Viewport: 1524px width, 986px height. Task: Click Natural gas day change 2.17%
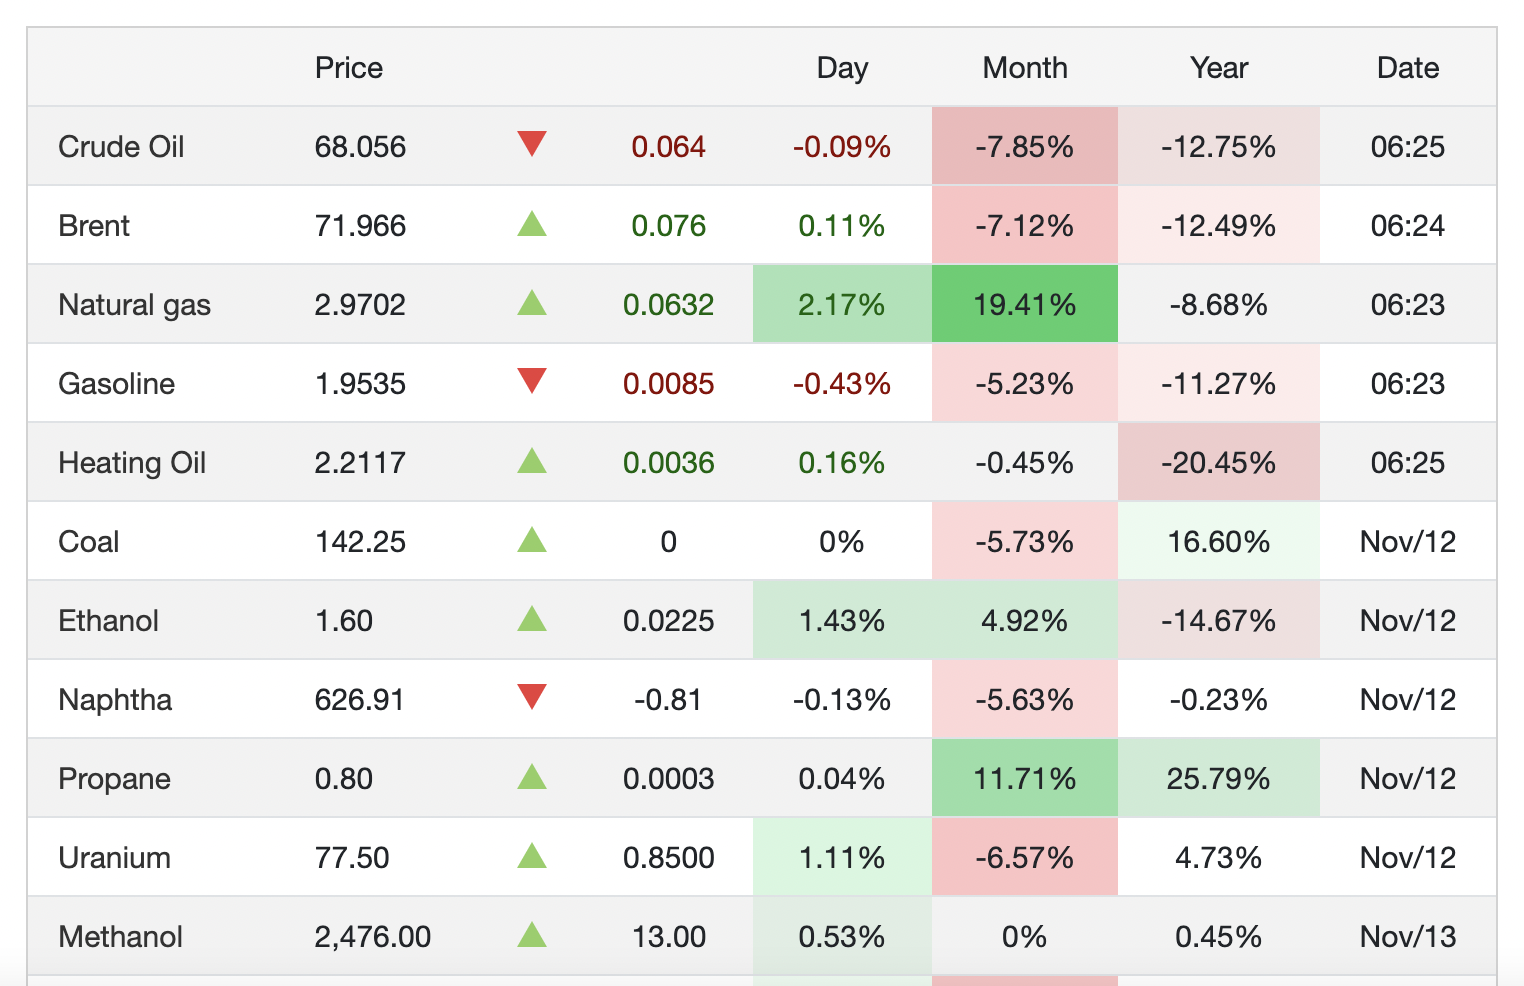point(842,305)
